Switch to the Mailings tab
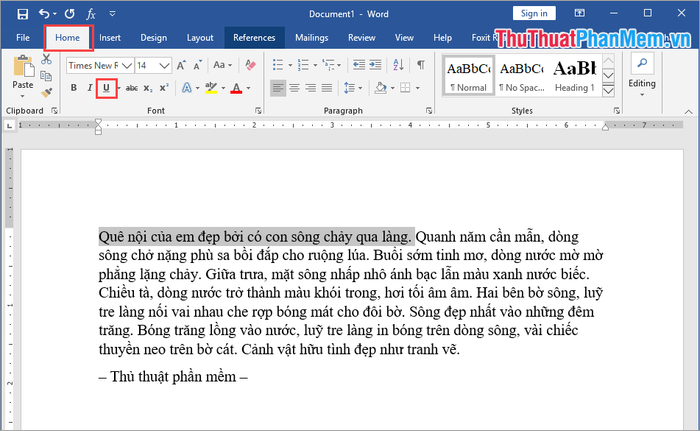 pyautogui.click(x=312, y=38)
